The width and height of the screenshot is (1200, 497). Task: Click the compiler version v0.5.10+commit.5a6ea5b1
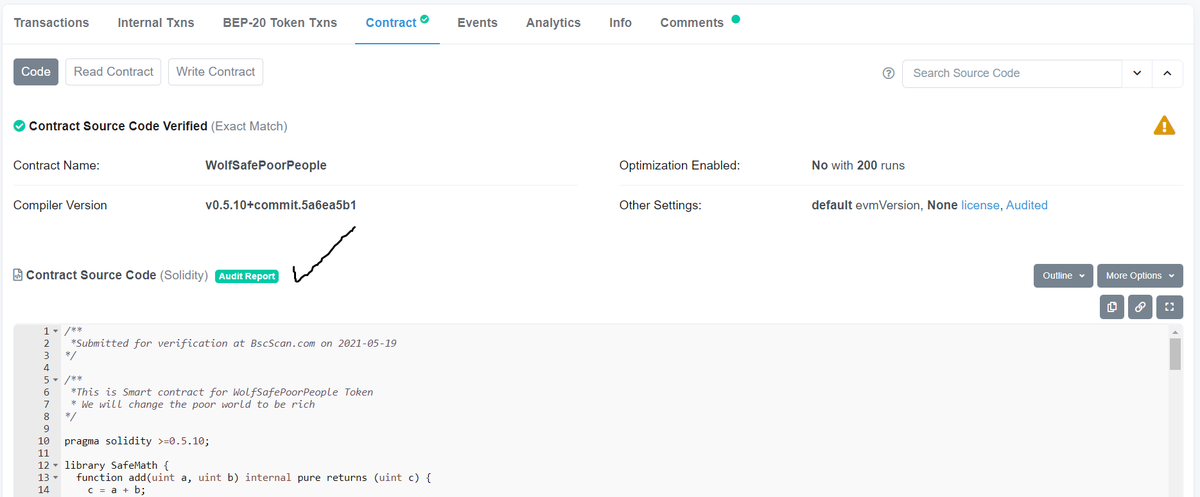281,205
